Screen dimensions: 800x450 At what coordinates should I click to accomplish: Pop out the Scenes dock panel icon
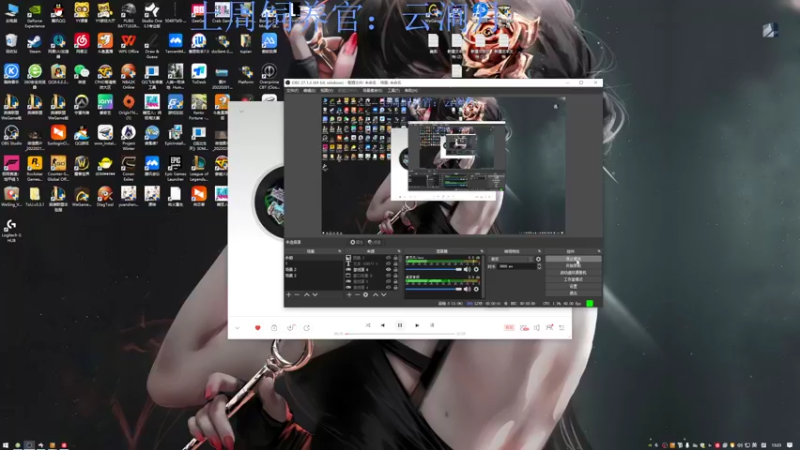coord(339,251)
